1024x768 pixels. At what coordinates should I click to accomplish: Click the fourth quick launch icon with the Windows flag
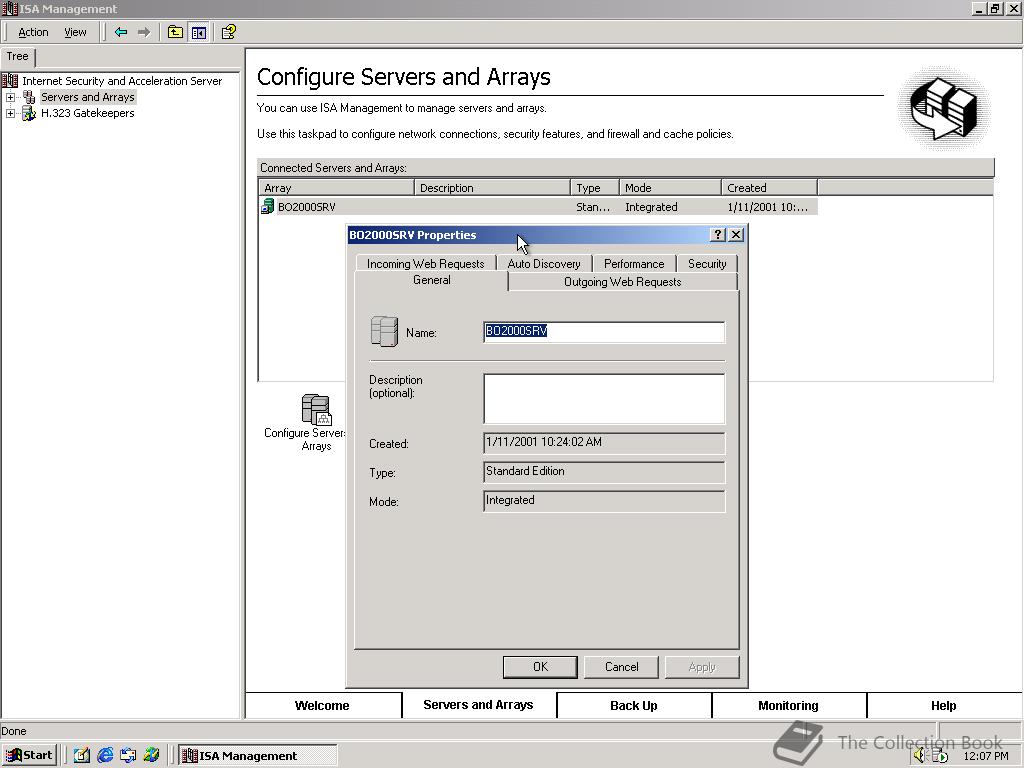click(x=151, y=756)
